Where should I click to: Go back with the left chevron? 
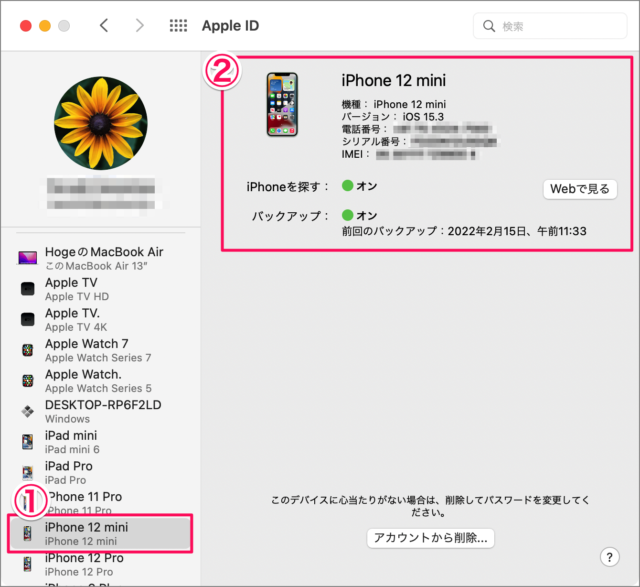click(104, 25)
